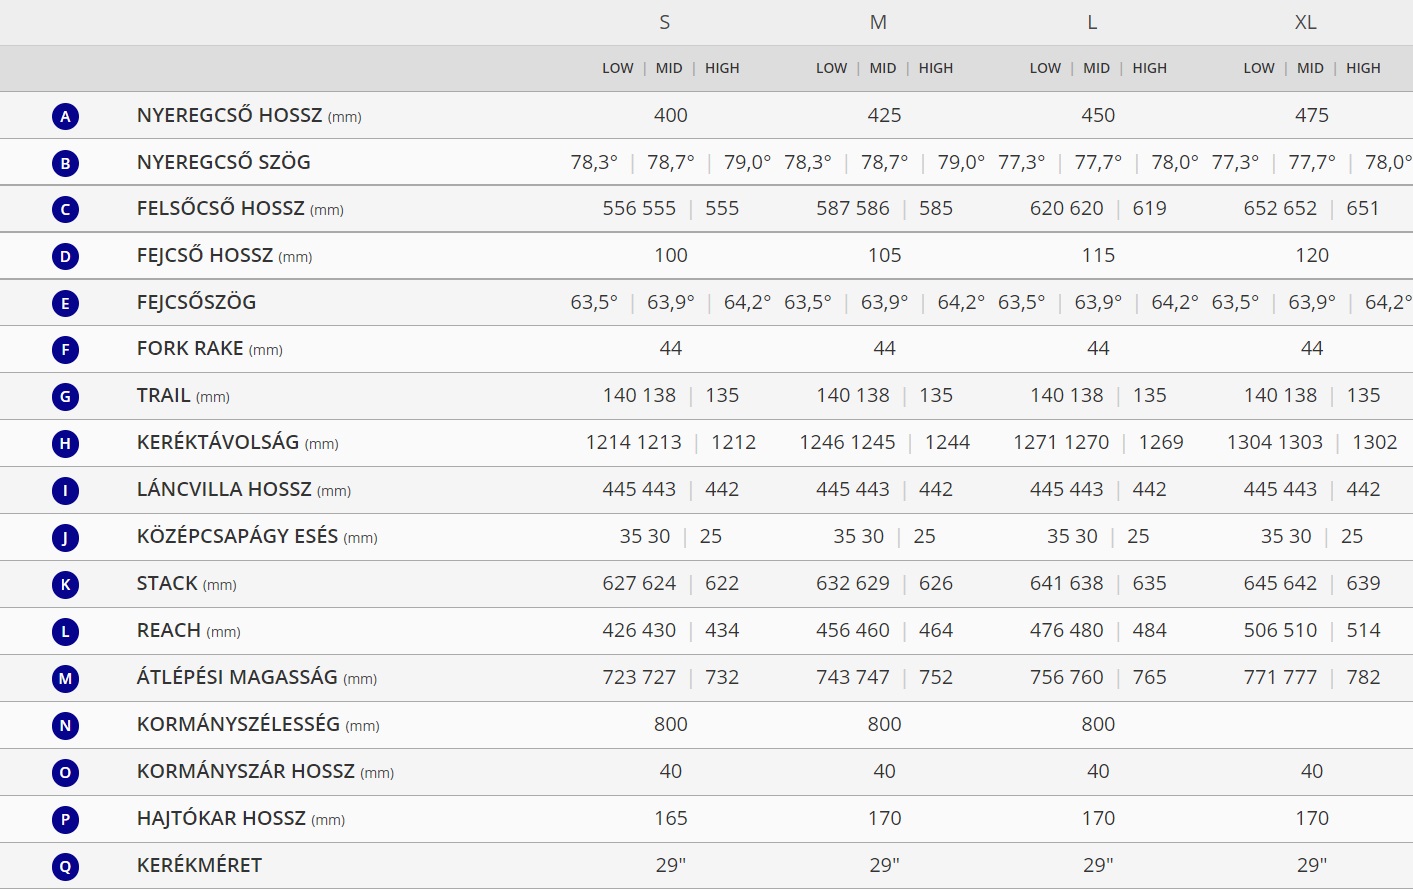Click the crank length value 165
The width and height of the screenshot is (1413, 889).
coord(671,818)
